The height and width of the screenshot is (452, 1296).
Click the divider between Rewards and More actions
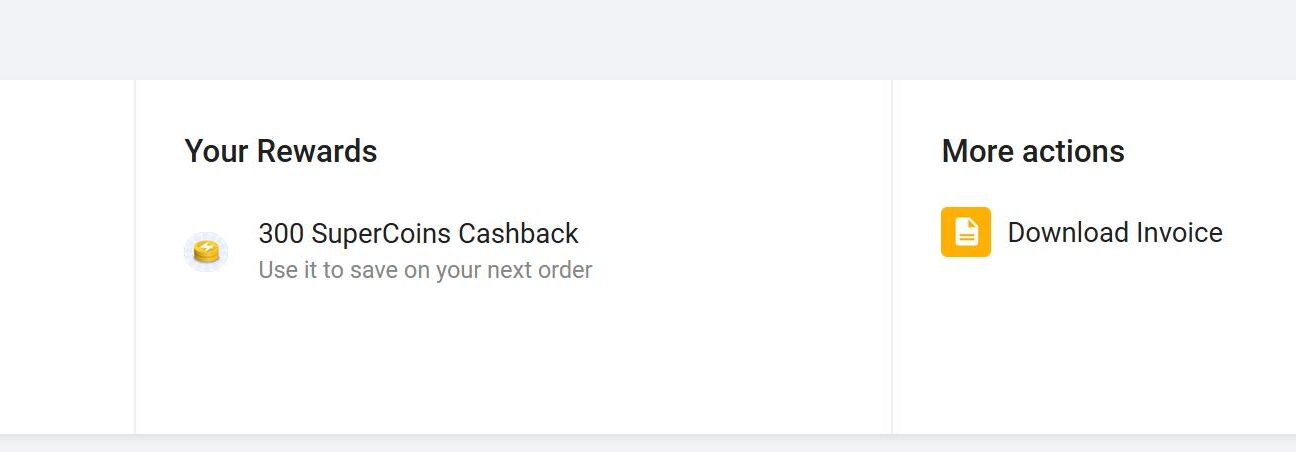(892, 256)
